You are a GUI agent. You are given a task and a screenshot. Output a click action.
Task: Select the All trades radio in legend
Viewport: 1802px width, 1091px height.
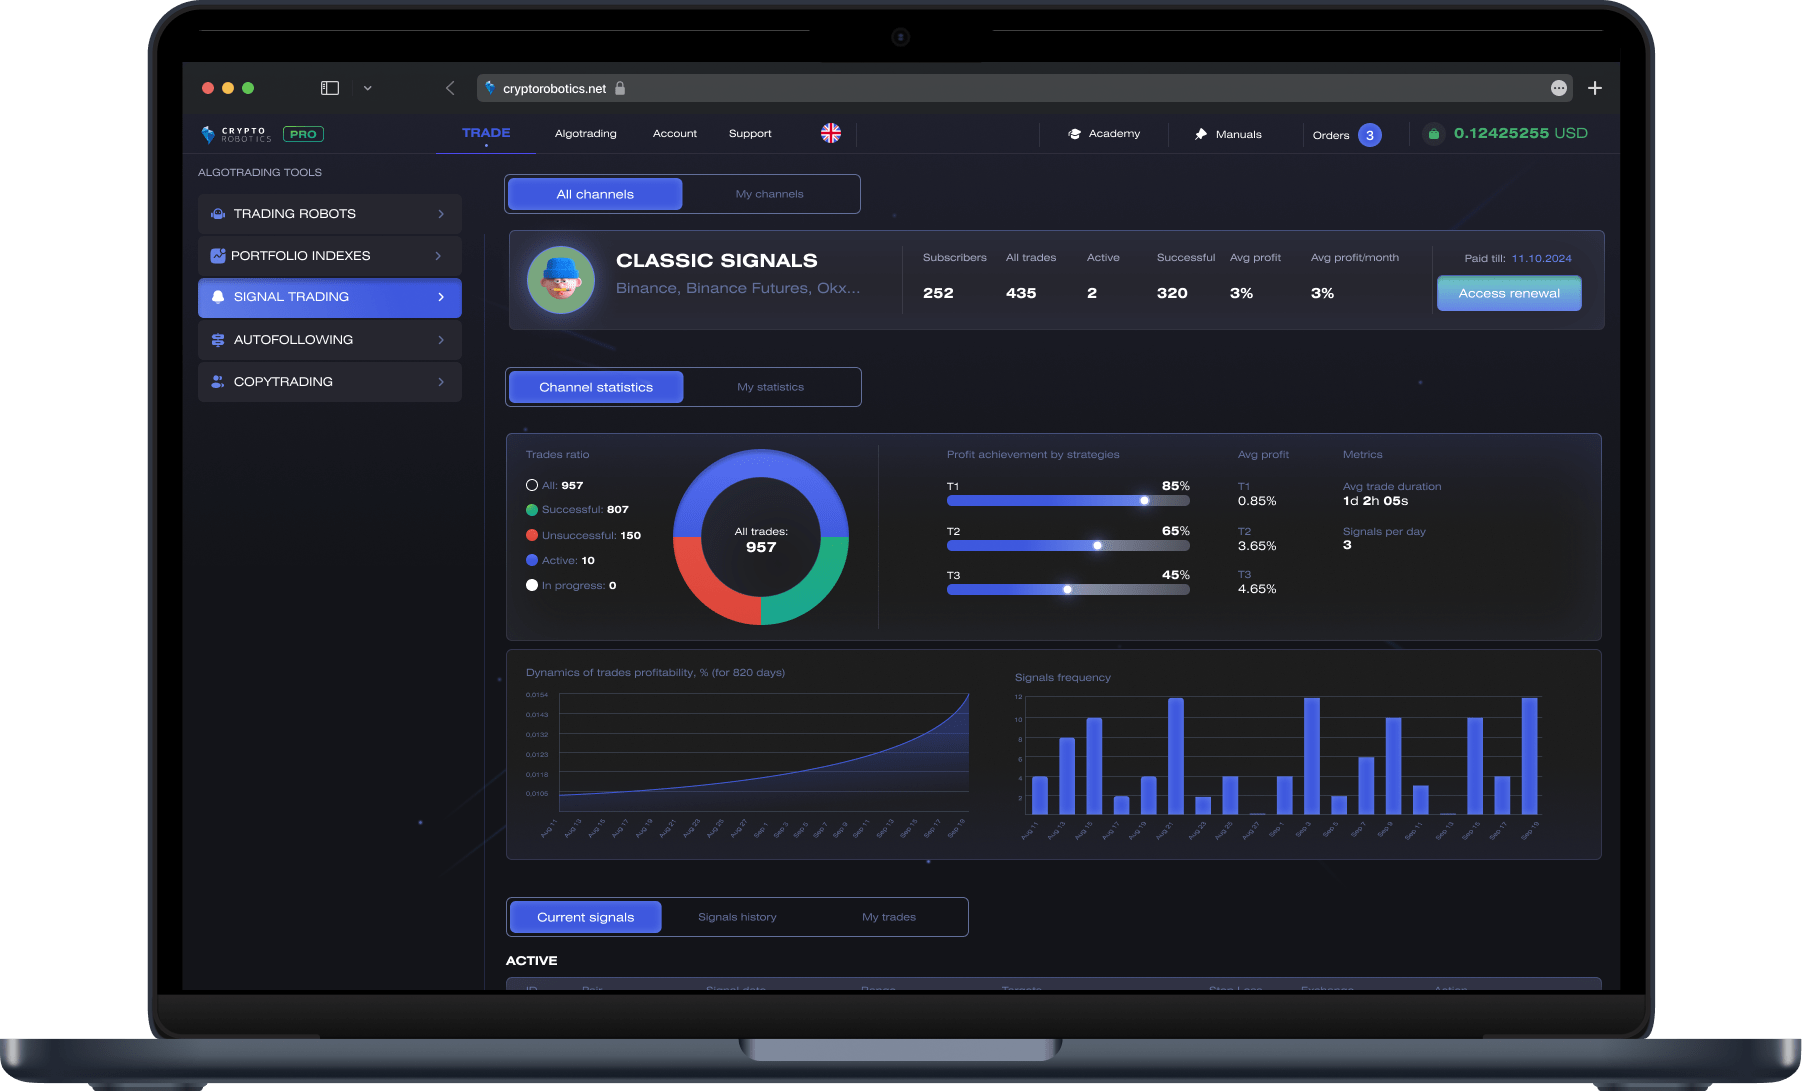tap(532, 485)
